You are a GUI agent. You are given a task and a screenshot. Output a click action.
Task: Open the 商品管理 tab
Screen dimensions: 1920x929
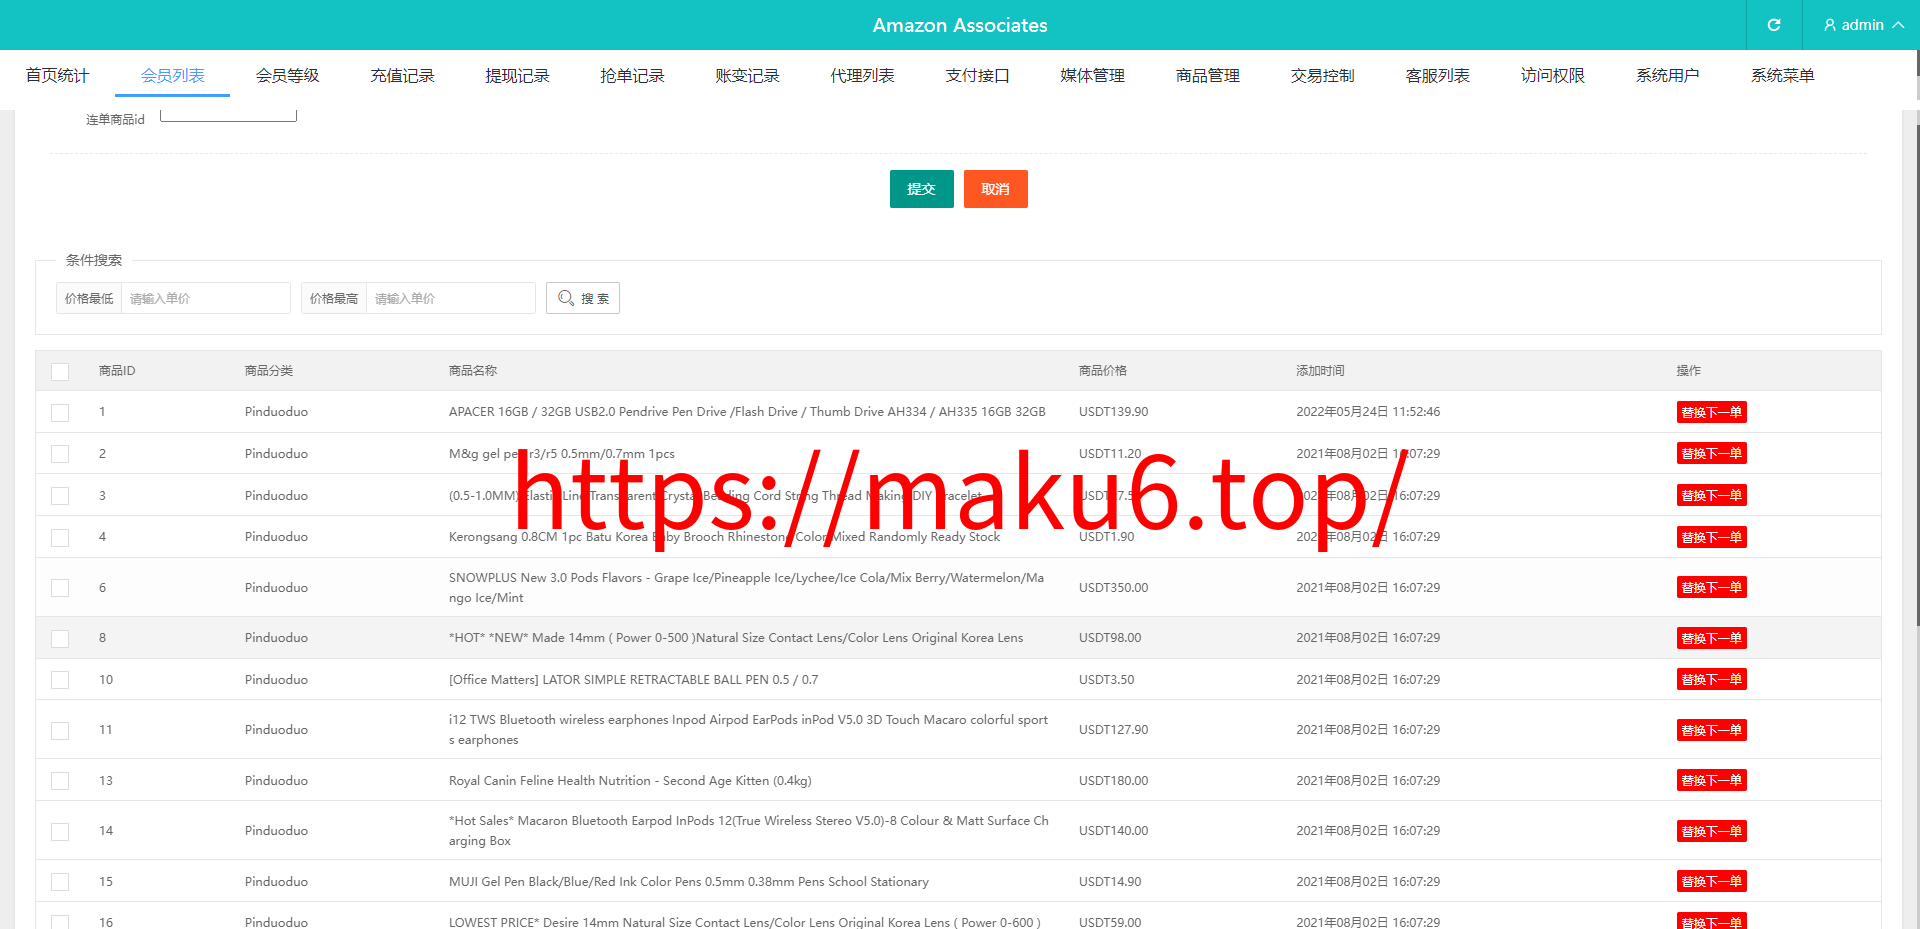pos(1207,75)
